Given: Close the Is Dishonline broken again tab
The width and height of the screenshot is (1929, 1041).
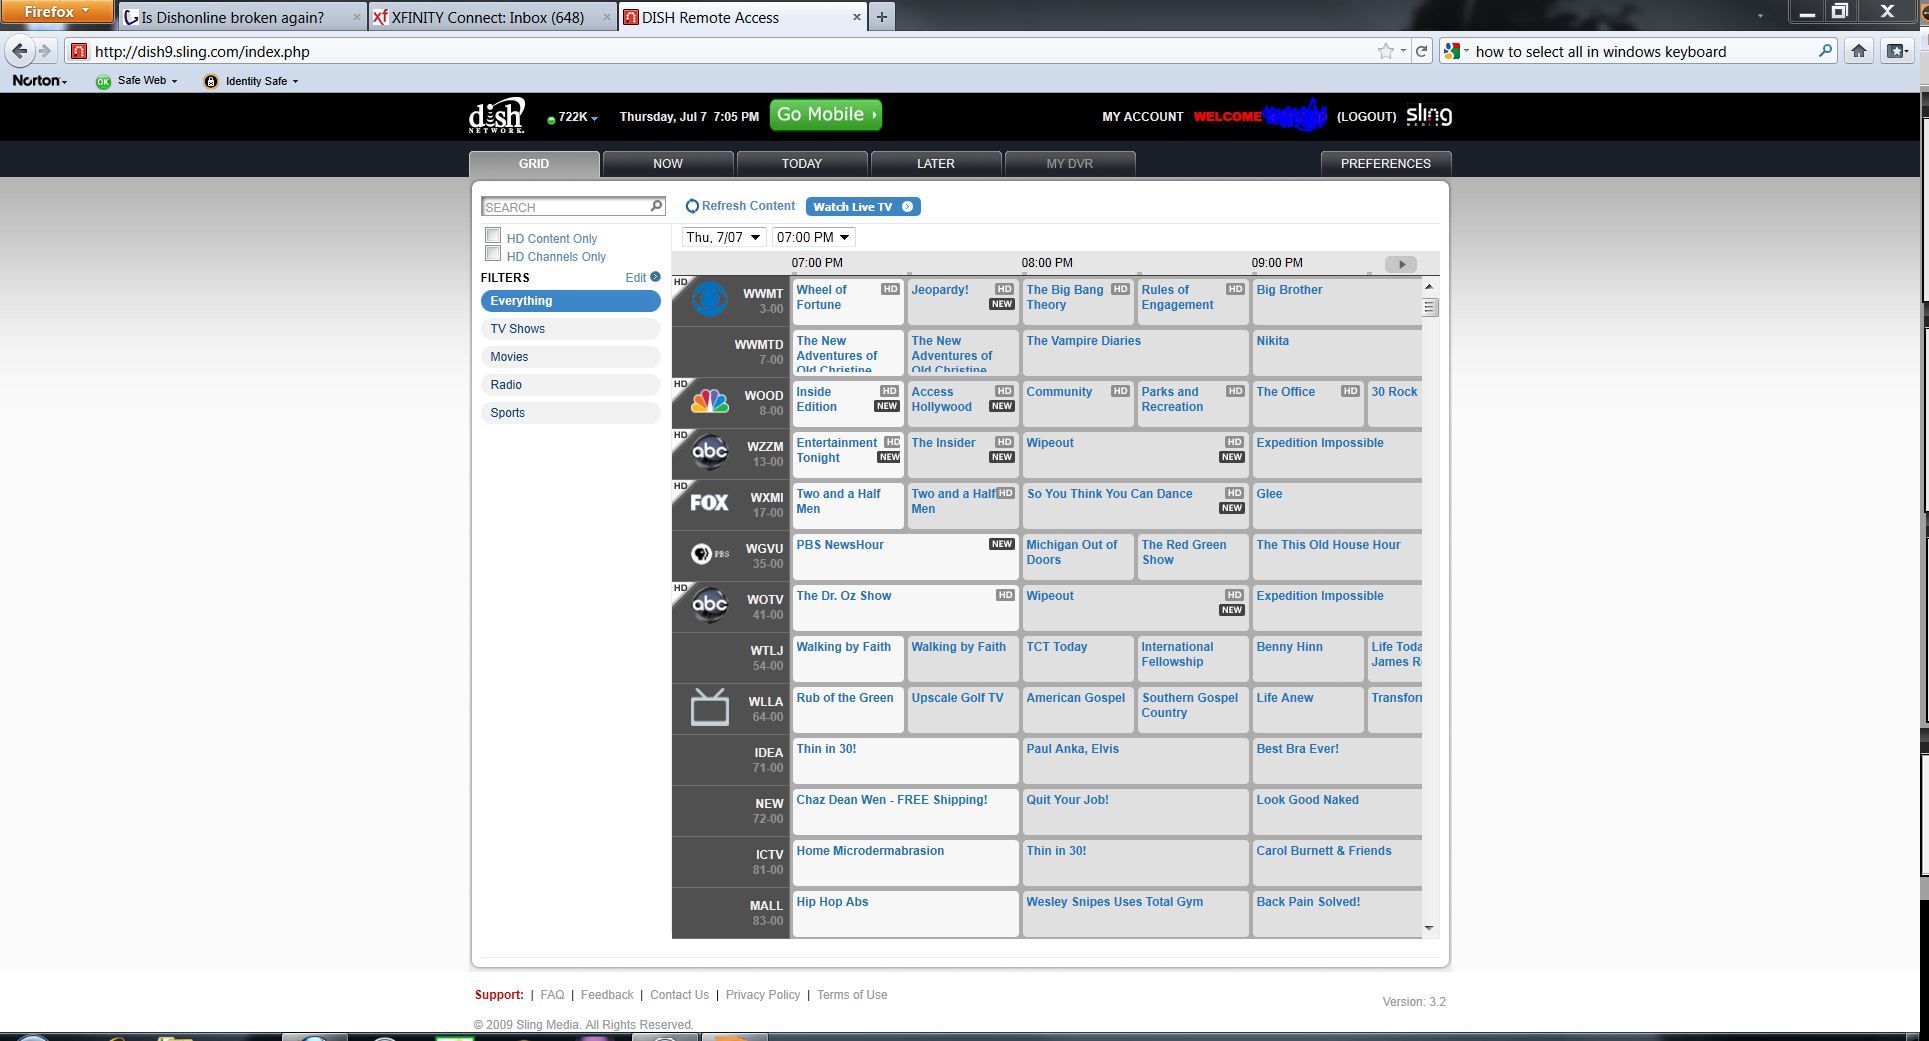Looking at the screenshot, I should coord(356,17).
